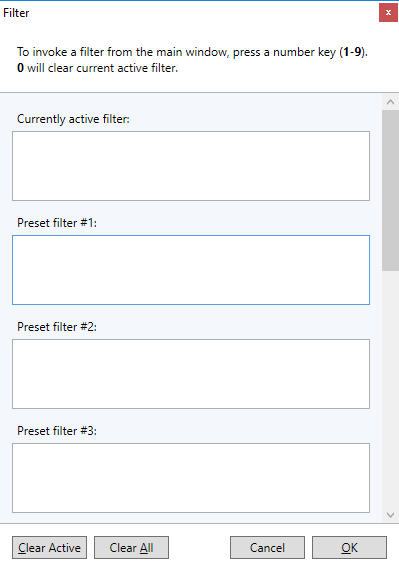
Task: Confirm the filters with OK
Action: (x=349, y=547)
